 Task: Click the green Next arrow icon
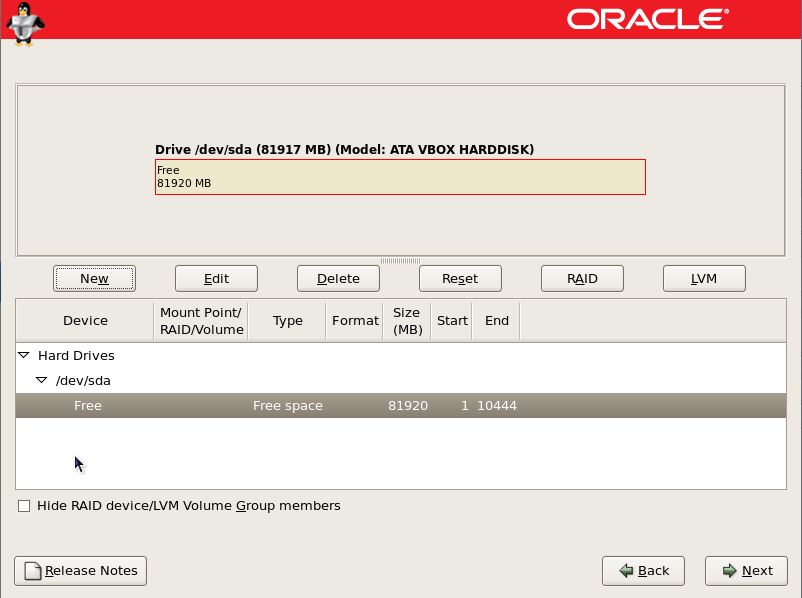(729, 571)
